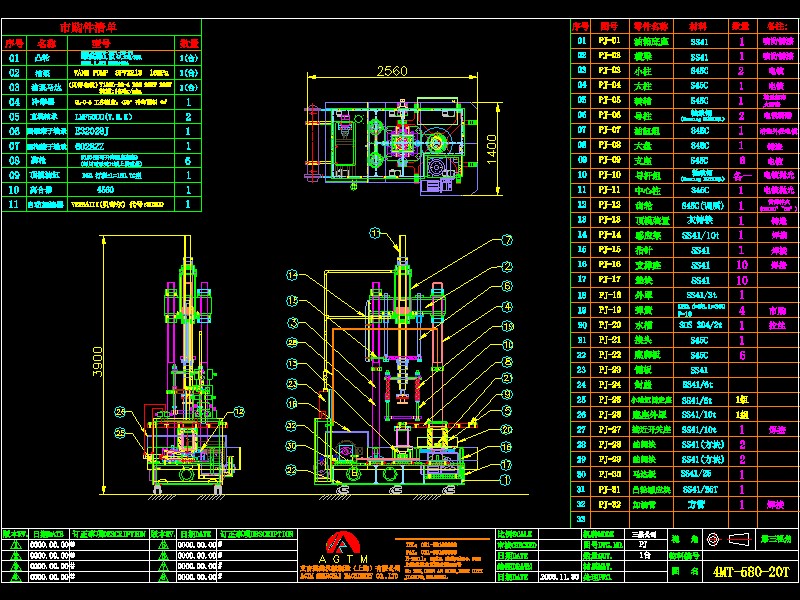Select part number PJ-21 cell
The width and height of the screenshot is (800, 600).
609,339
